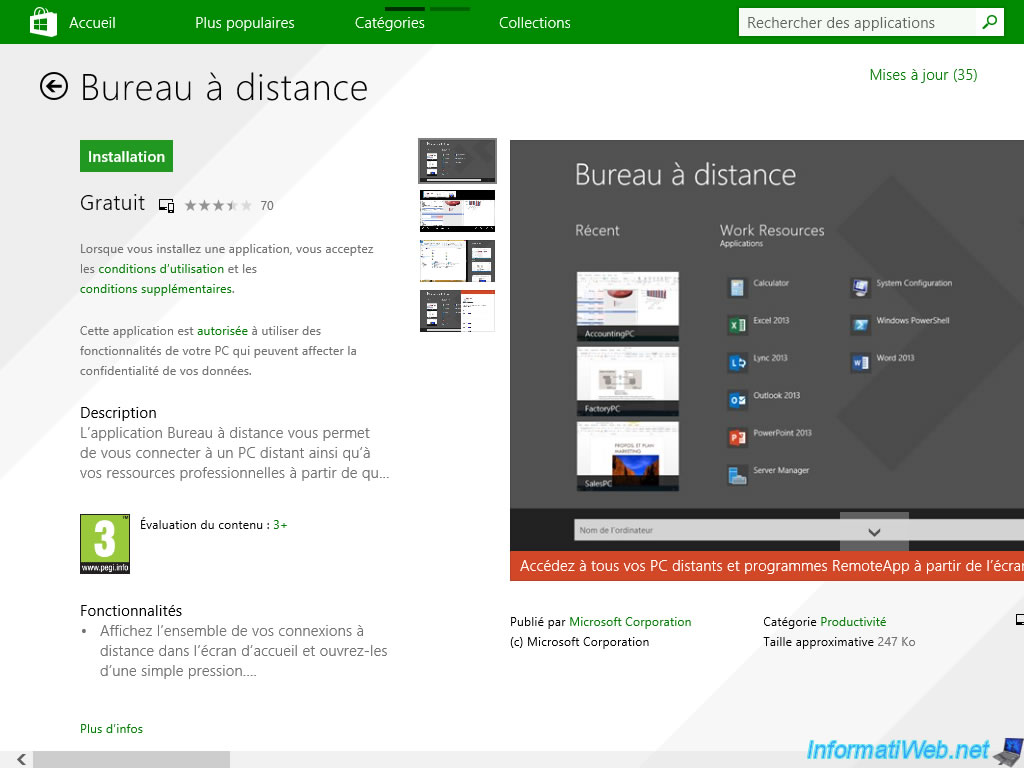
Task: Click the Bureau à distance page title
Action: point(224,88)
